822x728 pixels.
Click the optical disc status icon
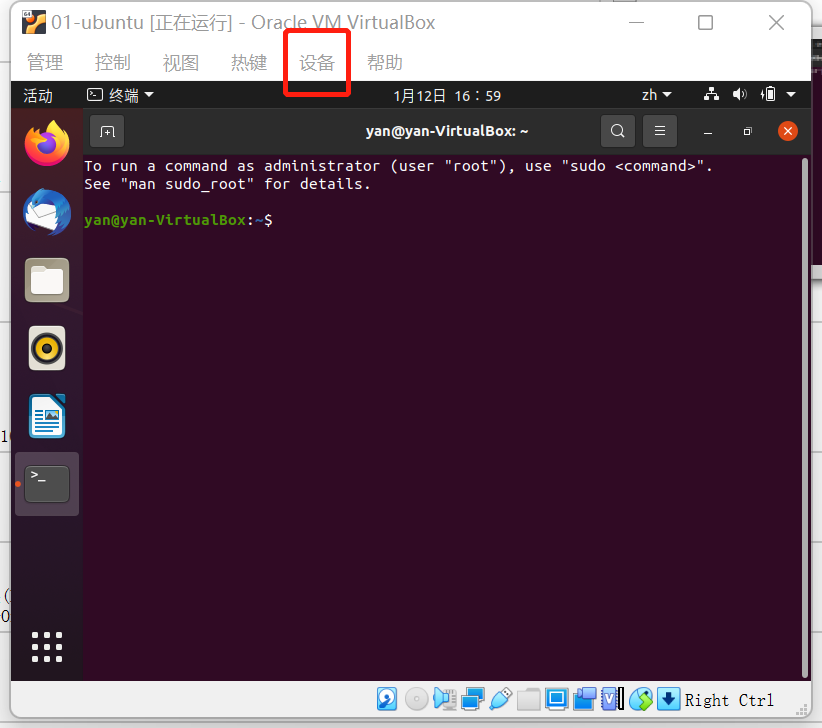tap(417, 699)
